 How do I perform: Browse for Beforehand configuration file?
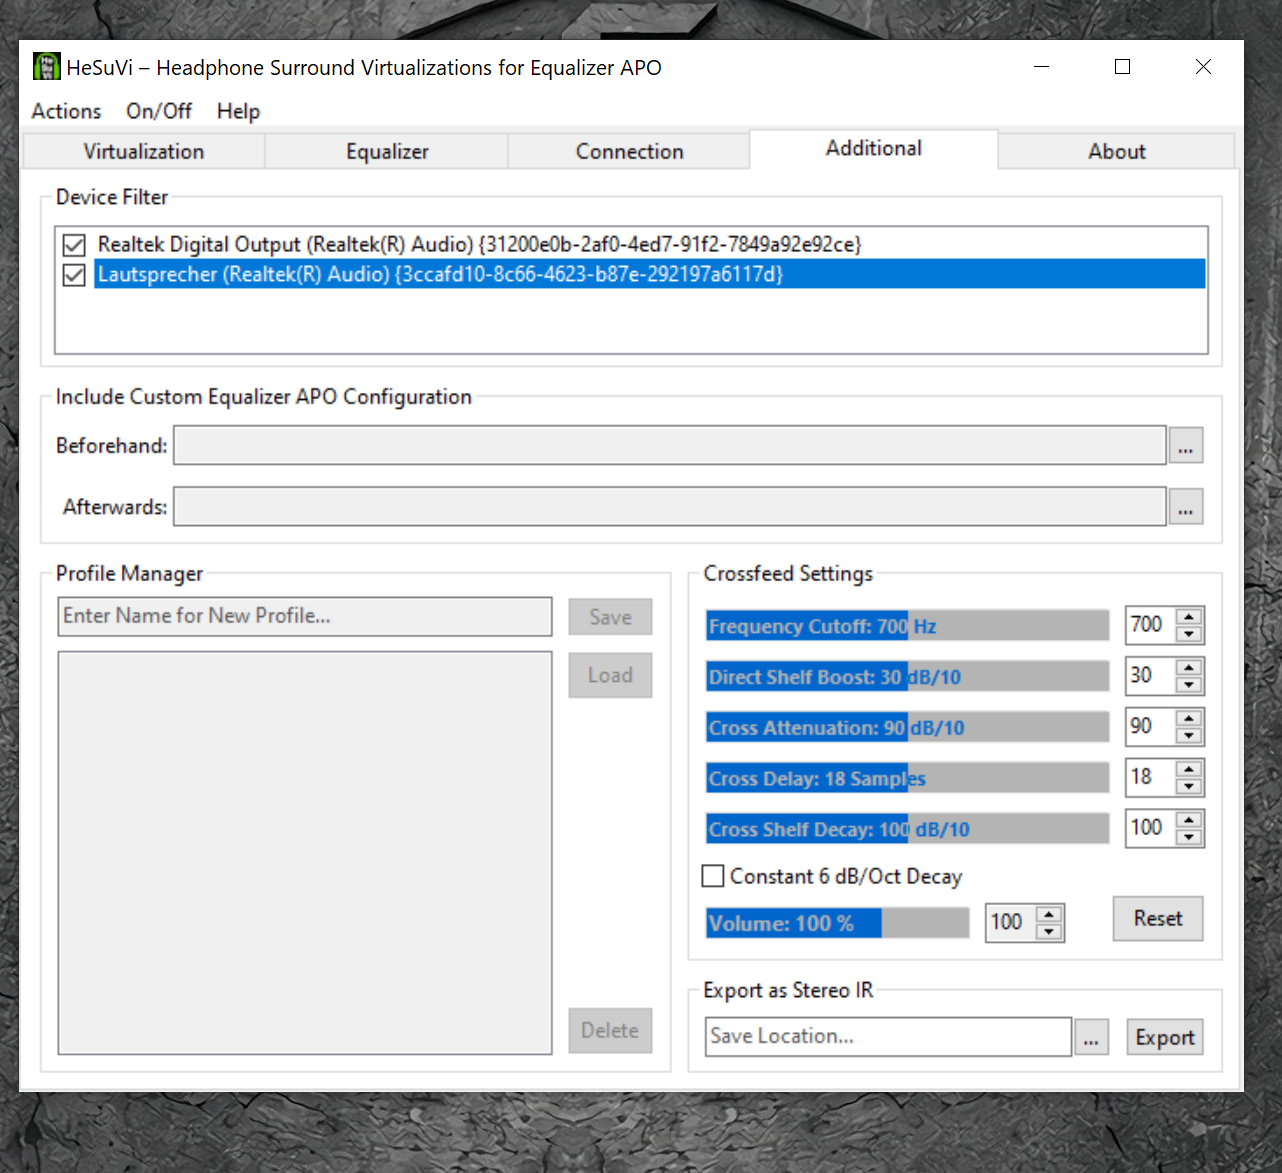[1186, 446]
